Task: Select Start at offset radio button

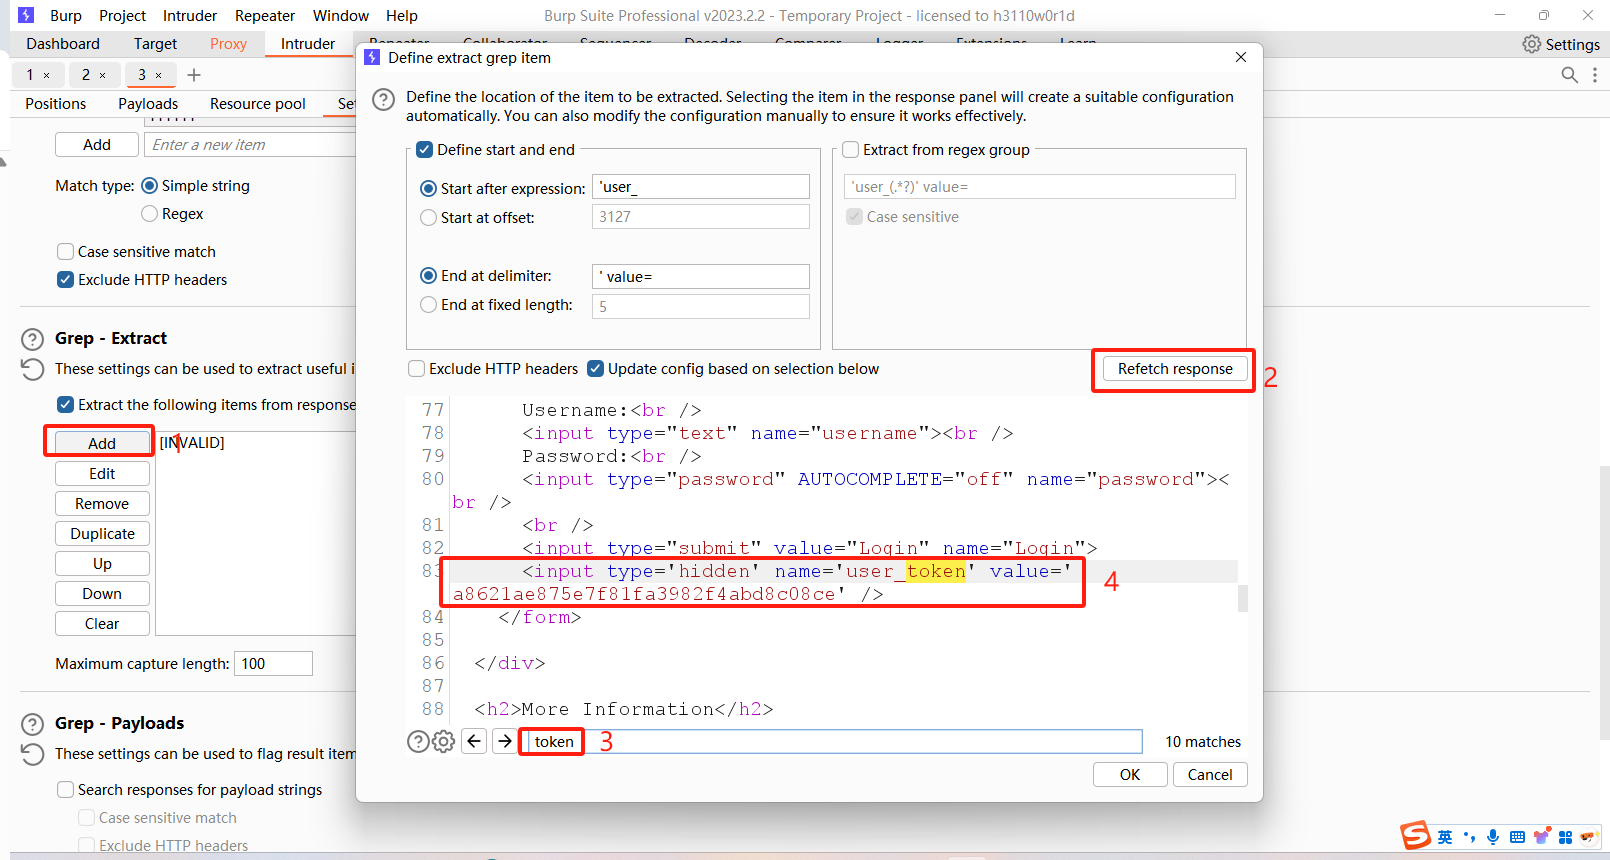Action: click(429, 217)
